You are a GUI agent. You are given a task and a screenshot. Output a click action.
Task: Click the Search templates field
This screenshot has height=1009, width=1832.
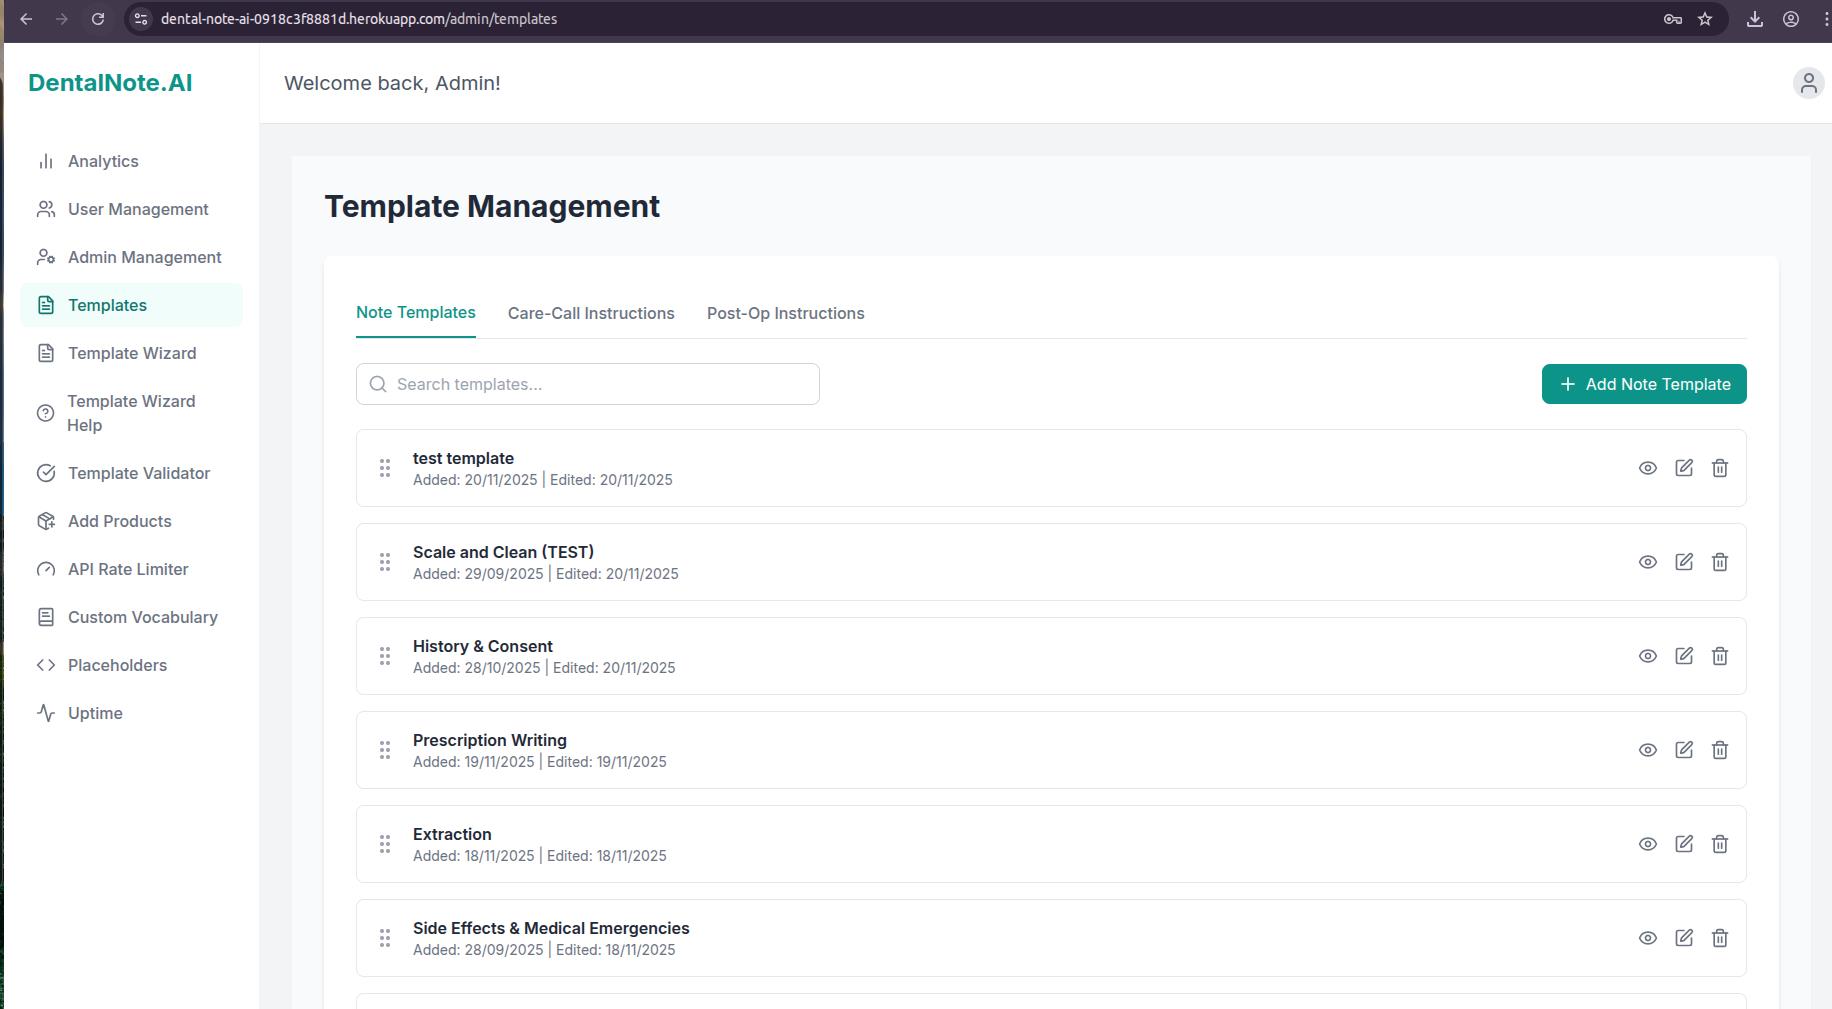pyautogui.click(x=587, y=384)
